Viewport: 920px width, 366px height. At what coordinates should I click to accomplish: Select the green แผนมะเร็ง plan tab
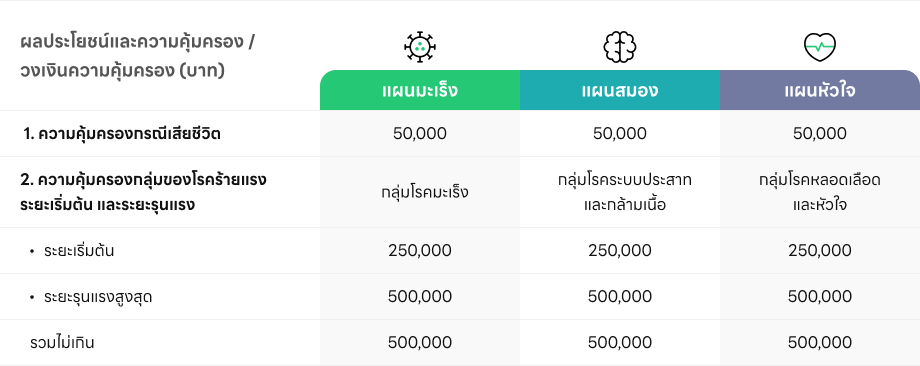point(420,90)
